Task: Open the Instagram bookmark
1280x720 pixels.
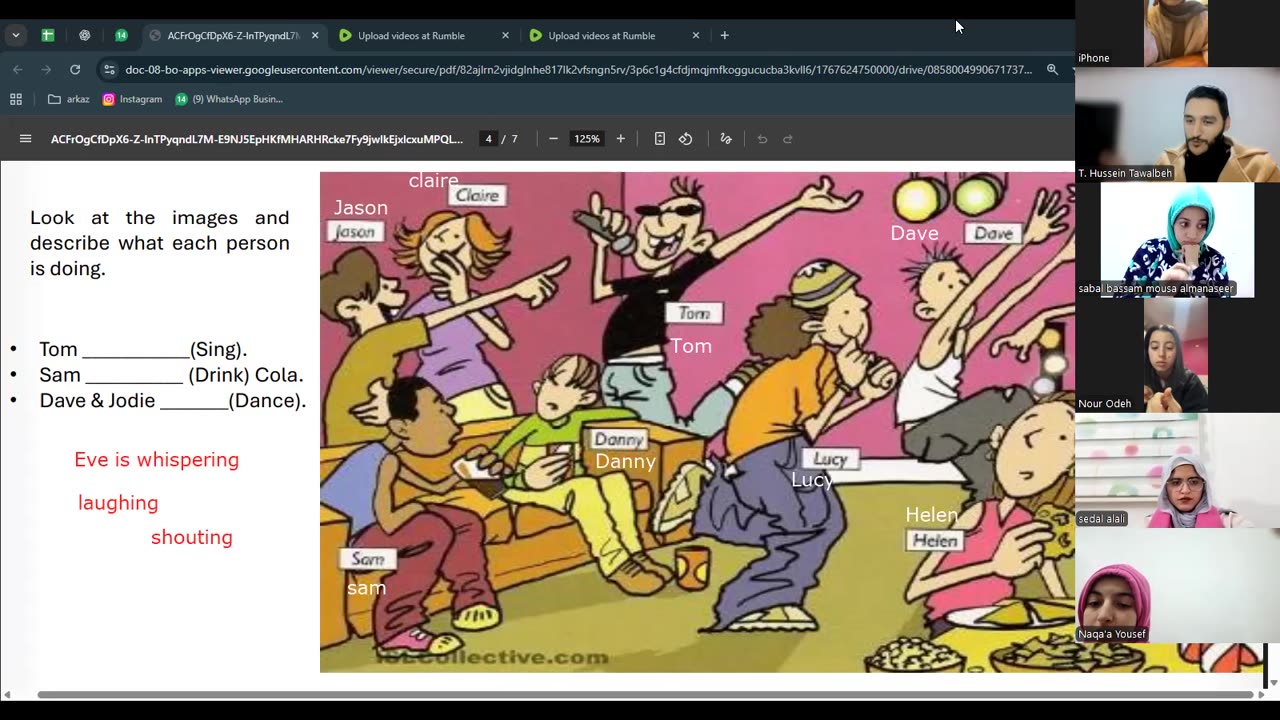Action: tap(132, 99)
